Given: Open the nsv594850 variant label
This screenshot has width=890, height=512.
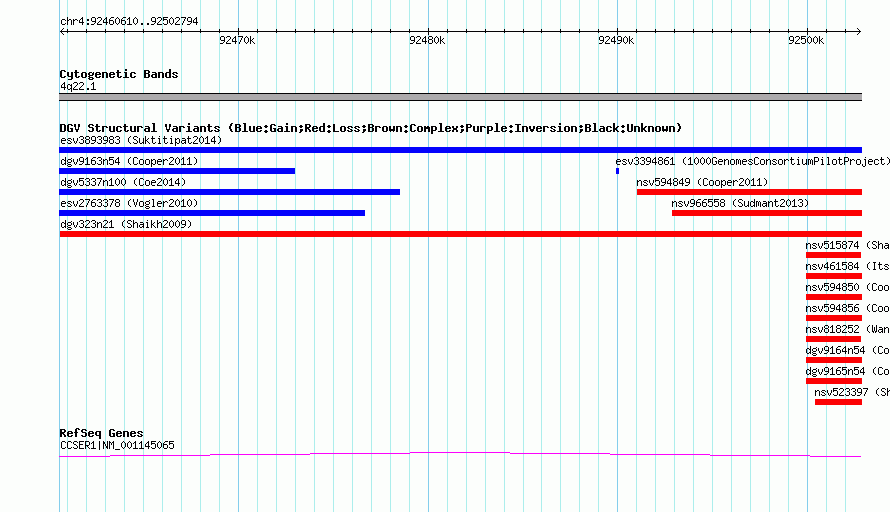Looking at the screenshot, I should [847, 287].
